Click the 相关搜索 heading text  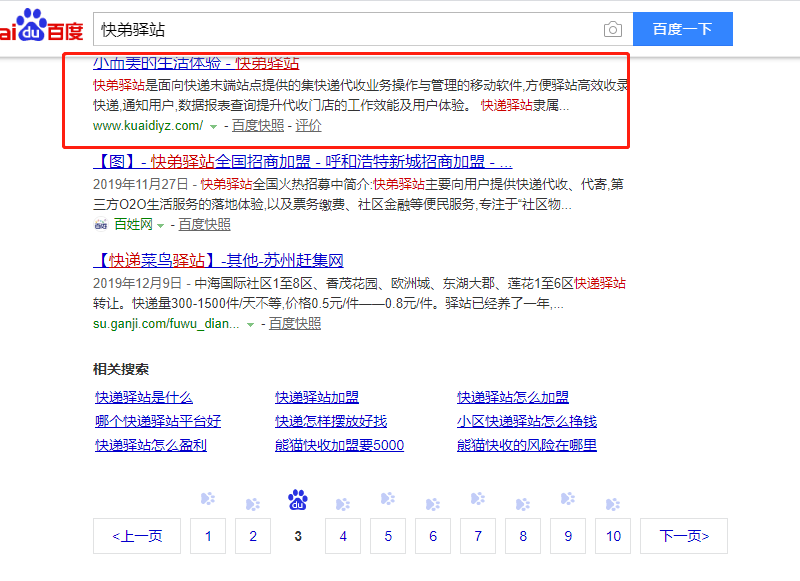121,369
